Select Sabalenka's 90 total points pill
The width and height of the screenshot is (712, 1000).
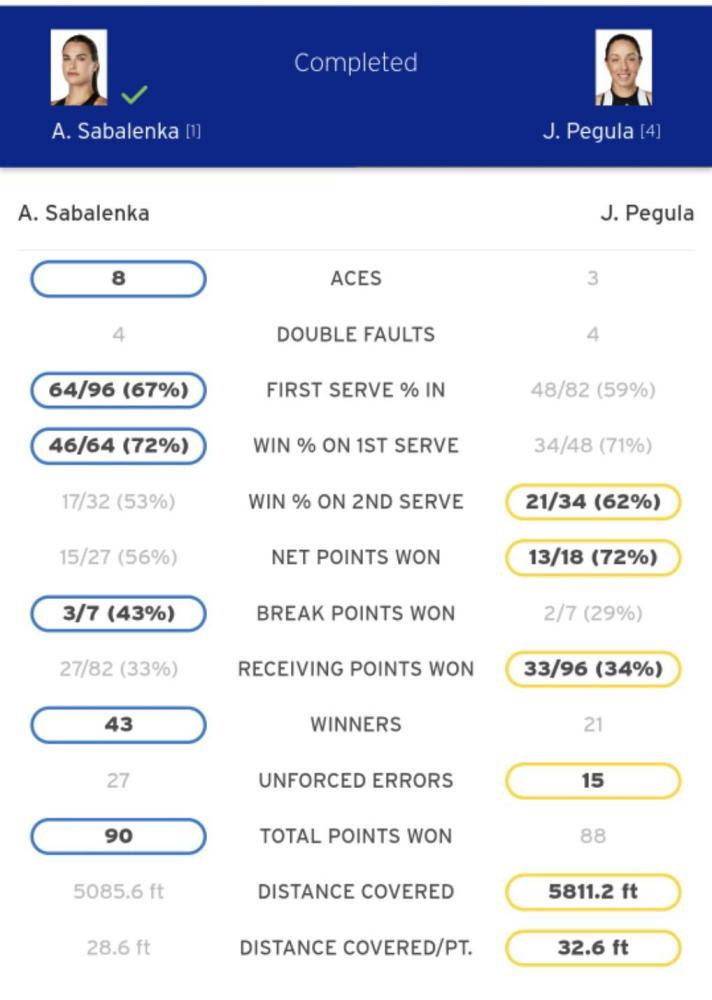119,835
